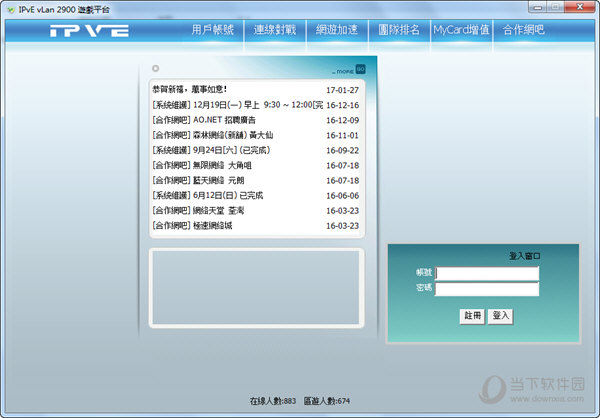
Task: Open news item 藍天網絡 元朗
Action: tap(198, 180)
